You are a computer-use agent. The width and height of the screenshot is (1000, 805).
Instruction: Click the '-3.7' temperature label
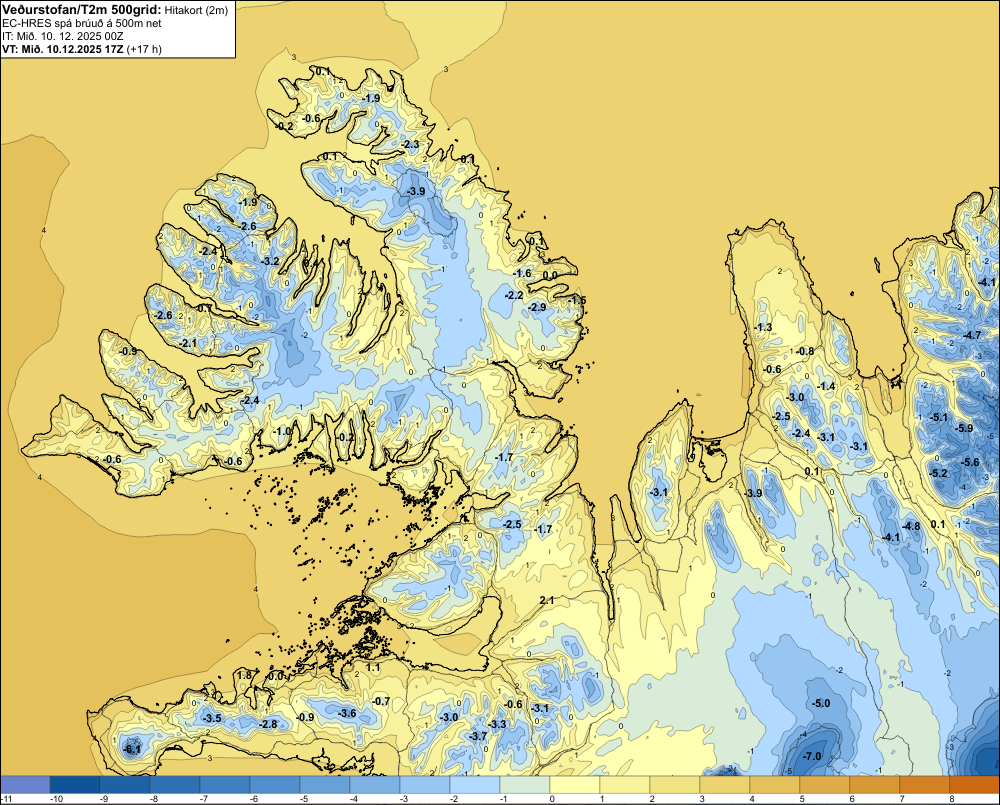(x=478, y=736)
